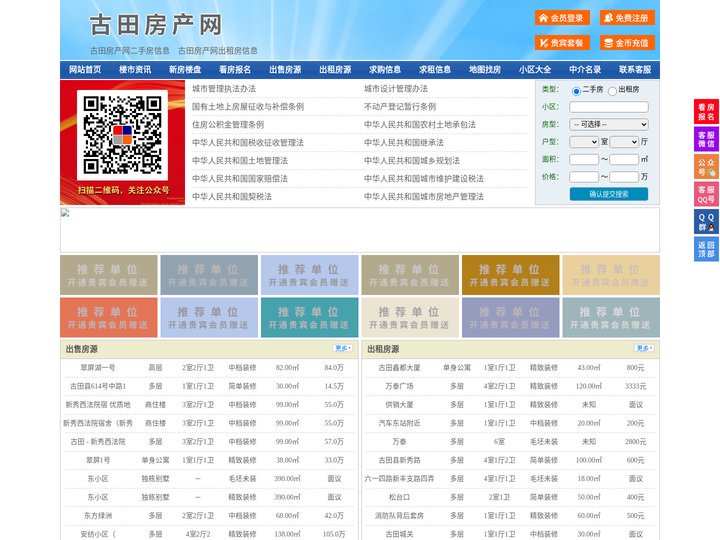
Task: Open the 古田鑫都大厦 rental listing
Action: pyautogui.click(x=399, y=368)
